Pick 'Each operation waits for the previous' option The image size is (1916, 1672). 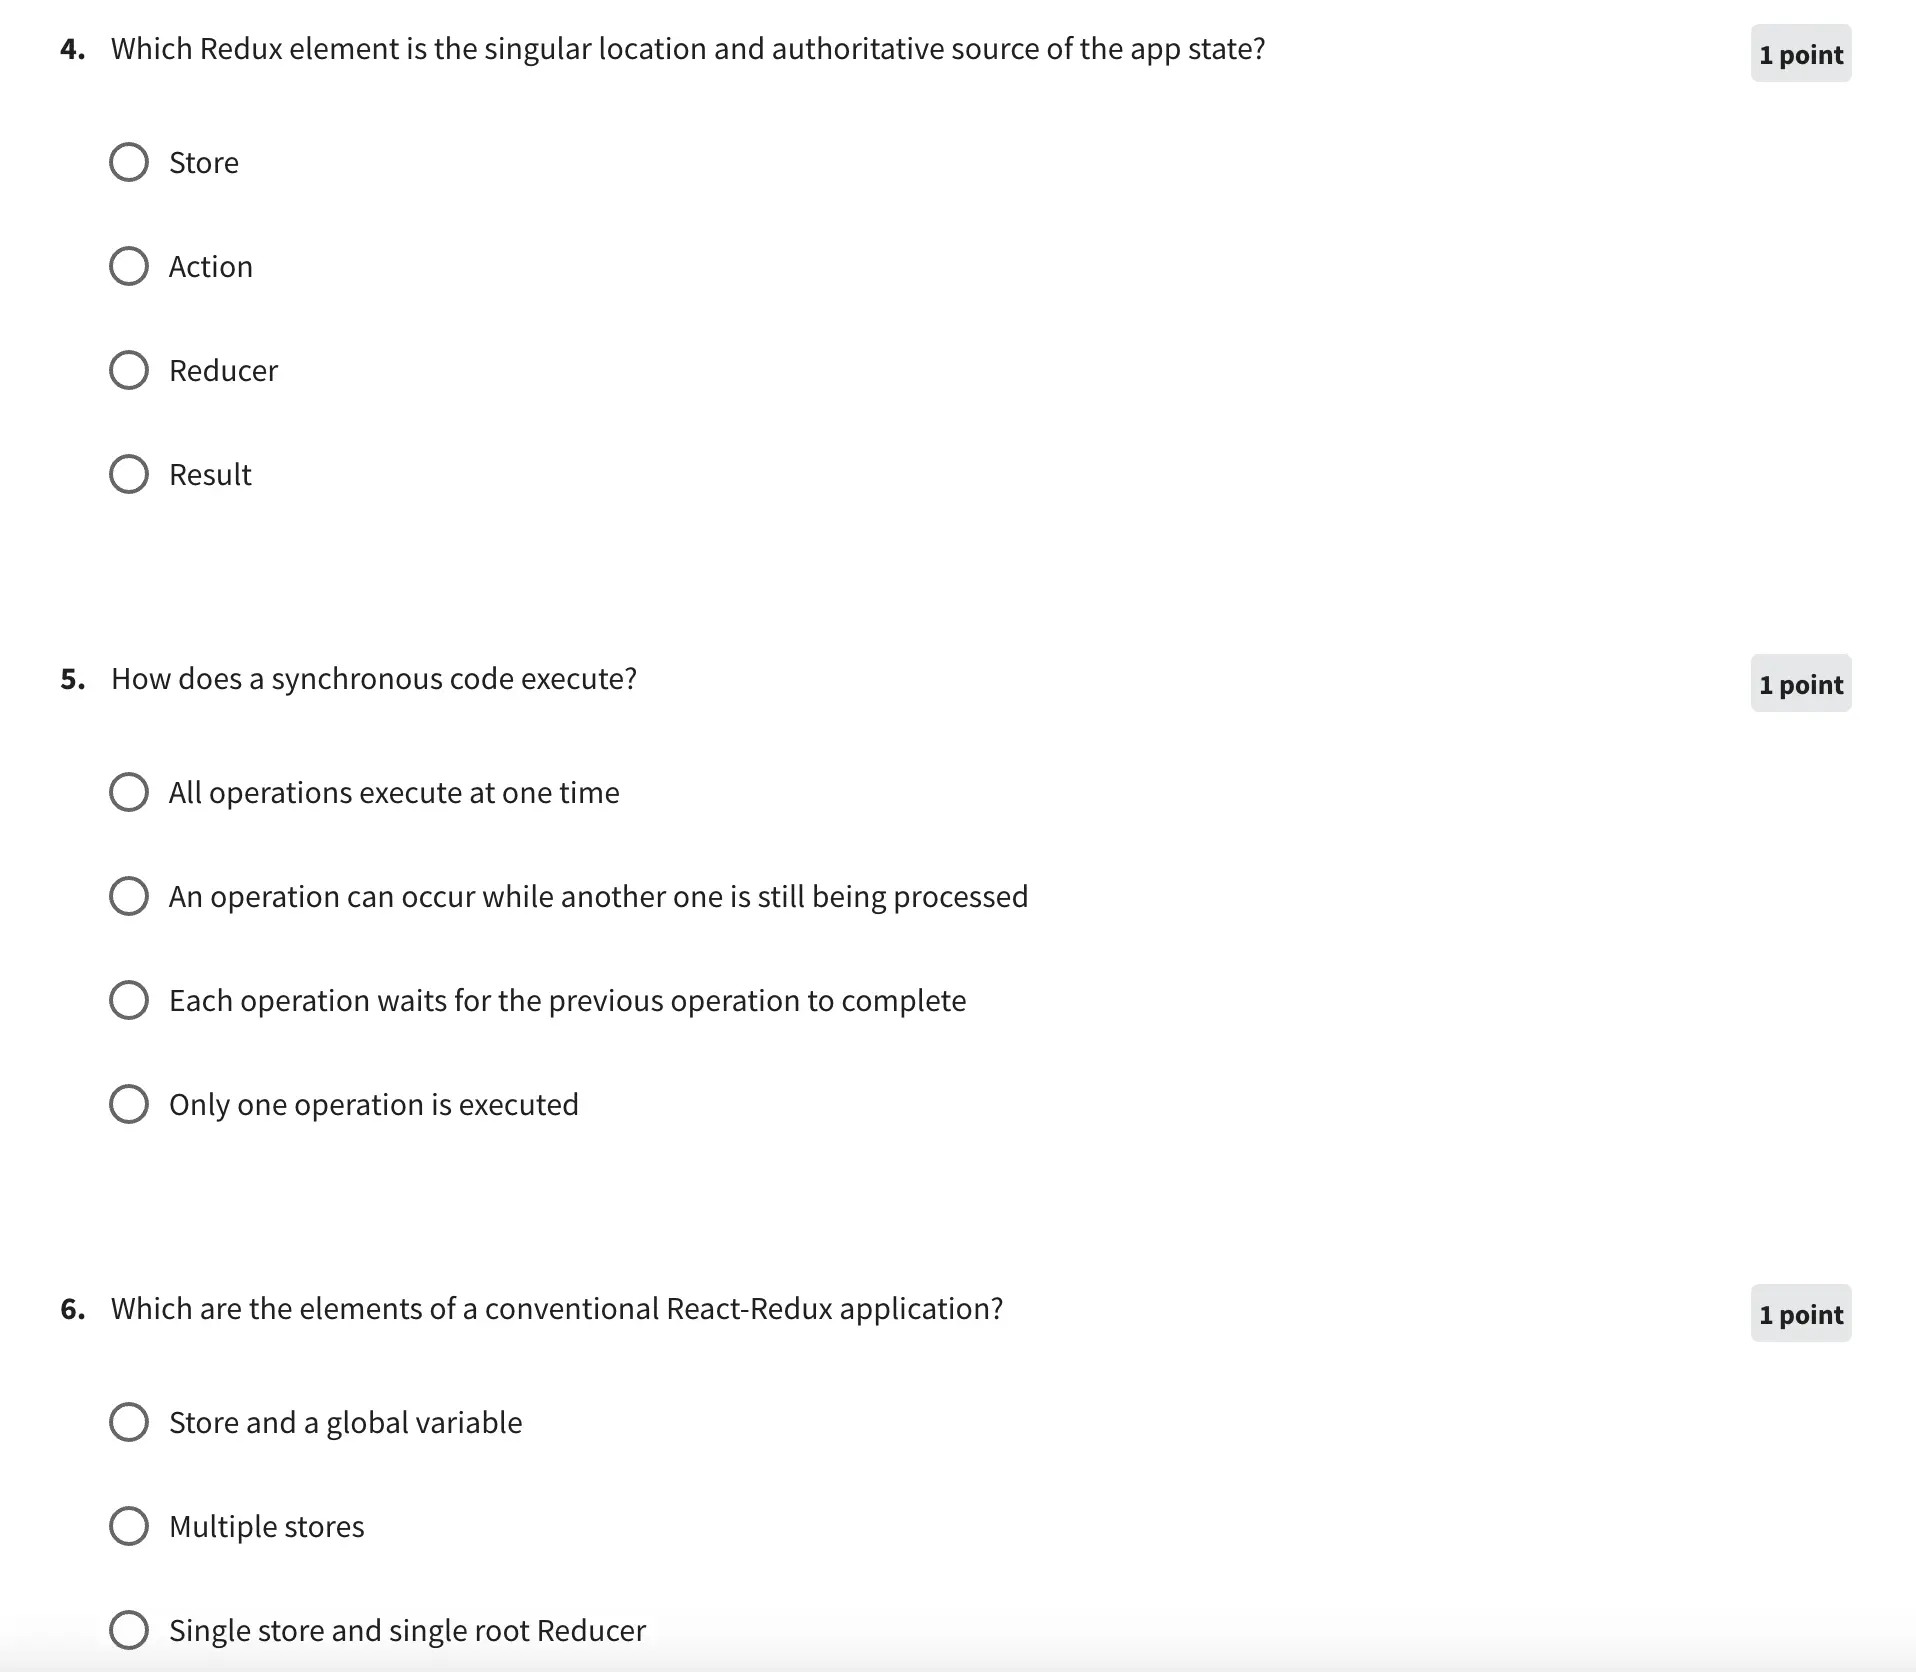click(x=129, y=1000)
